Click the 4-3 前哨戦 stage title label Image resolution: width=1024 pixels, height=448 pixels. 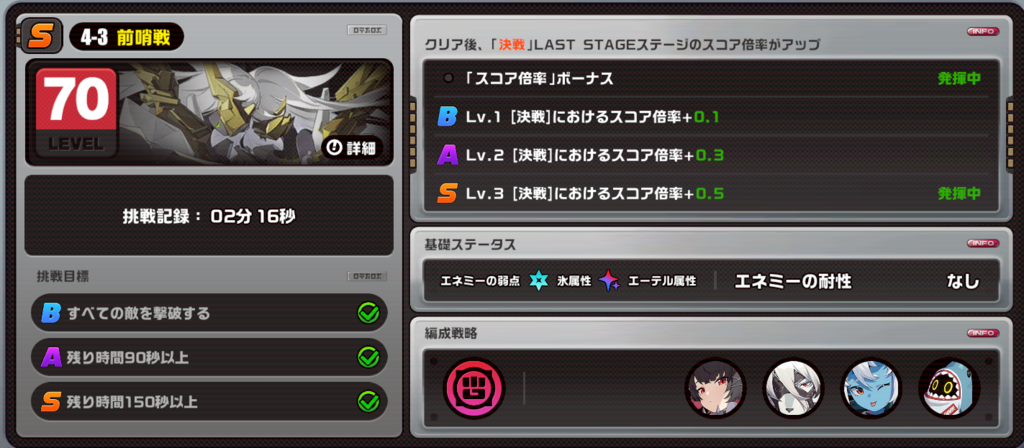click(x=126, y=37)
